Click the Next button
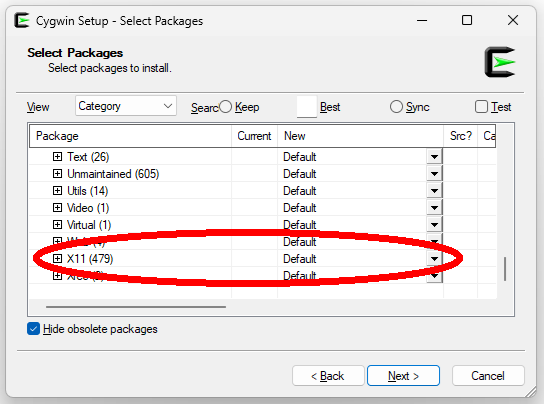The image size is (544, 404). click(403, 376)
